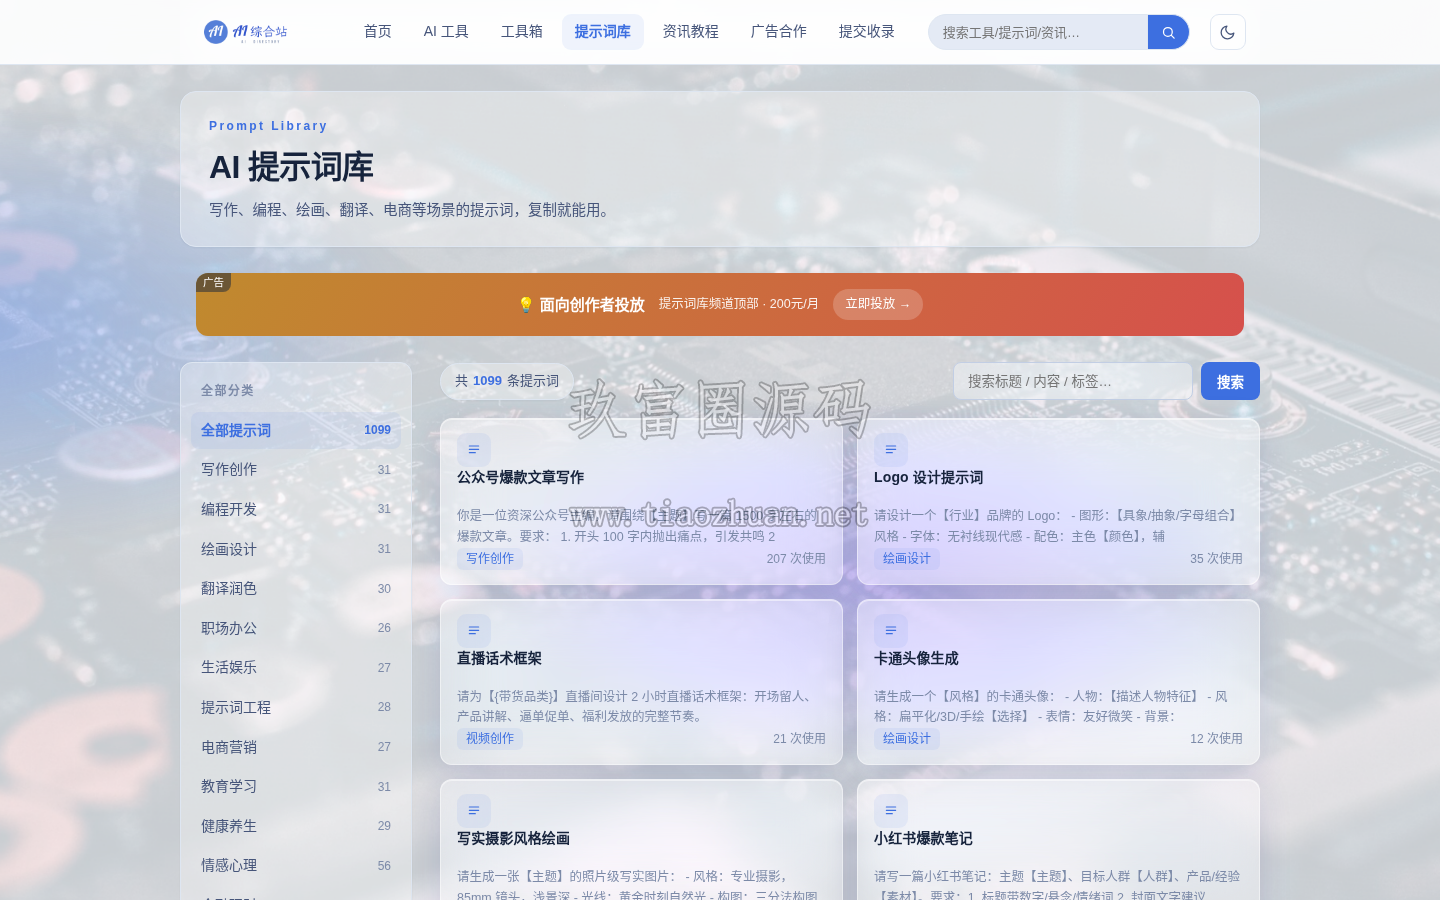Click 视频创作 tag on 直播话术框架 card
1440x900 pixels.
click(x=490, y=738)
